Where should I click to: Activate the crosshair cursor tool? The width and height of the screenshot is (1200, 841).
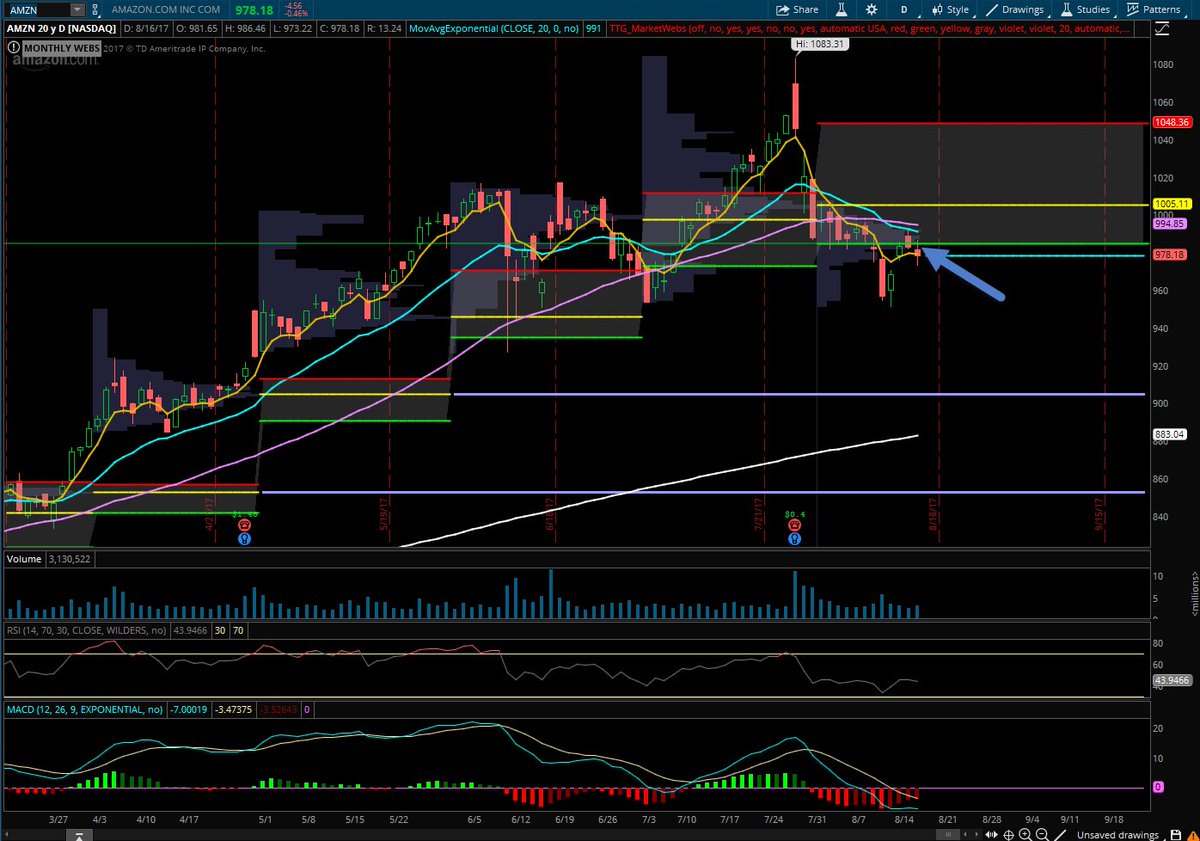[x=1008, y=833]
